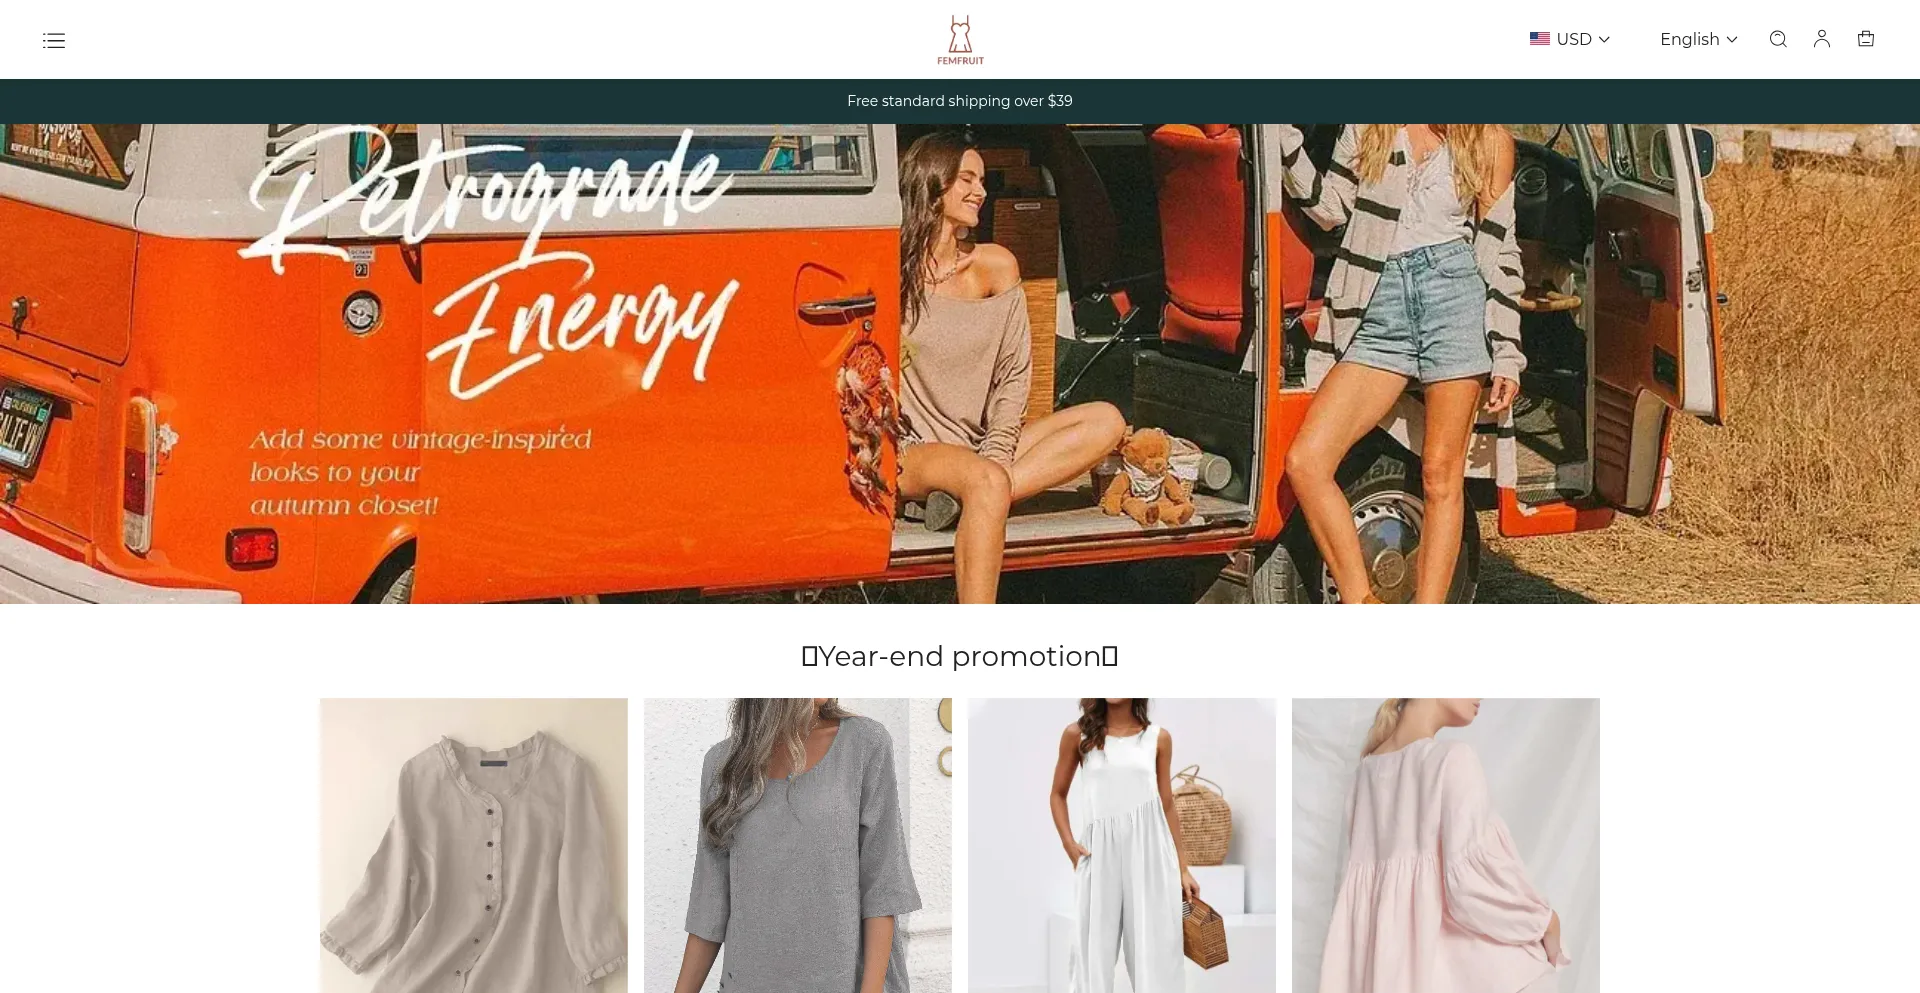Screen dimensions: 1920x993
Task: Open the beige button-up blouse product
Action: coord(474,846)
